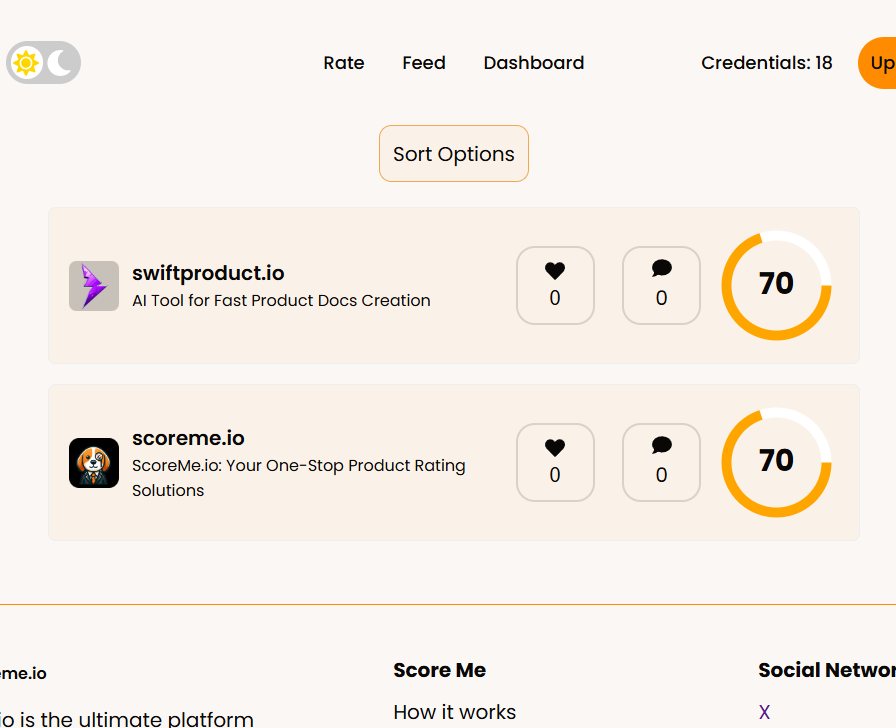The width and height of the screenshot is (896, 728).
Task: Select the moon dark-mode icon
Action: [60, 63]
